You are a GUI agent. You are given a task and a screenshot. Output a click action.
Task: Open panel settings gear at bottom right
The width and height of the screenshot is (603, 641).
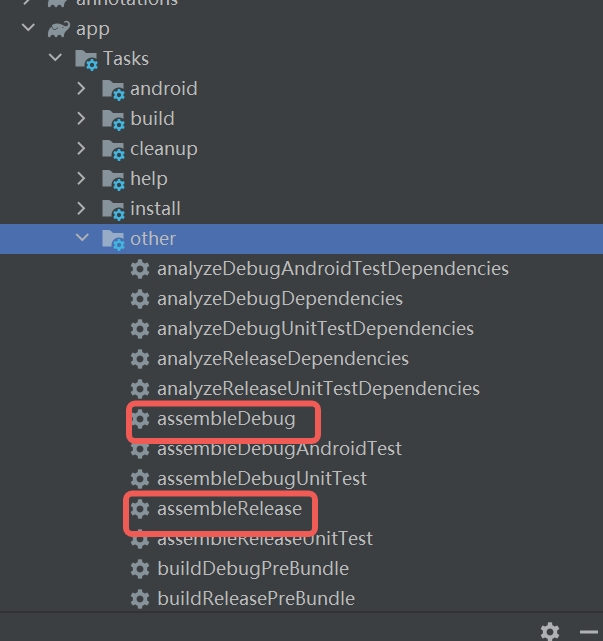click(x=550, y=631)
